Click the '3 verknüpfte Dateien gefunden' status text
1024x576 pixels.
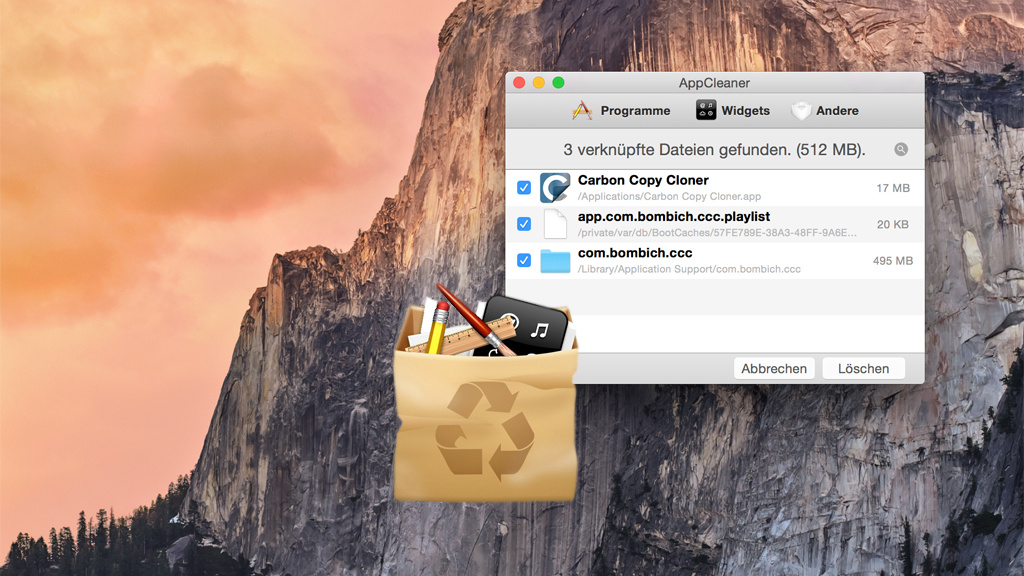click(x=714, y=150)
